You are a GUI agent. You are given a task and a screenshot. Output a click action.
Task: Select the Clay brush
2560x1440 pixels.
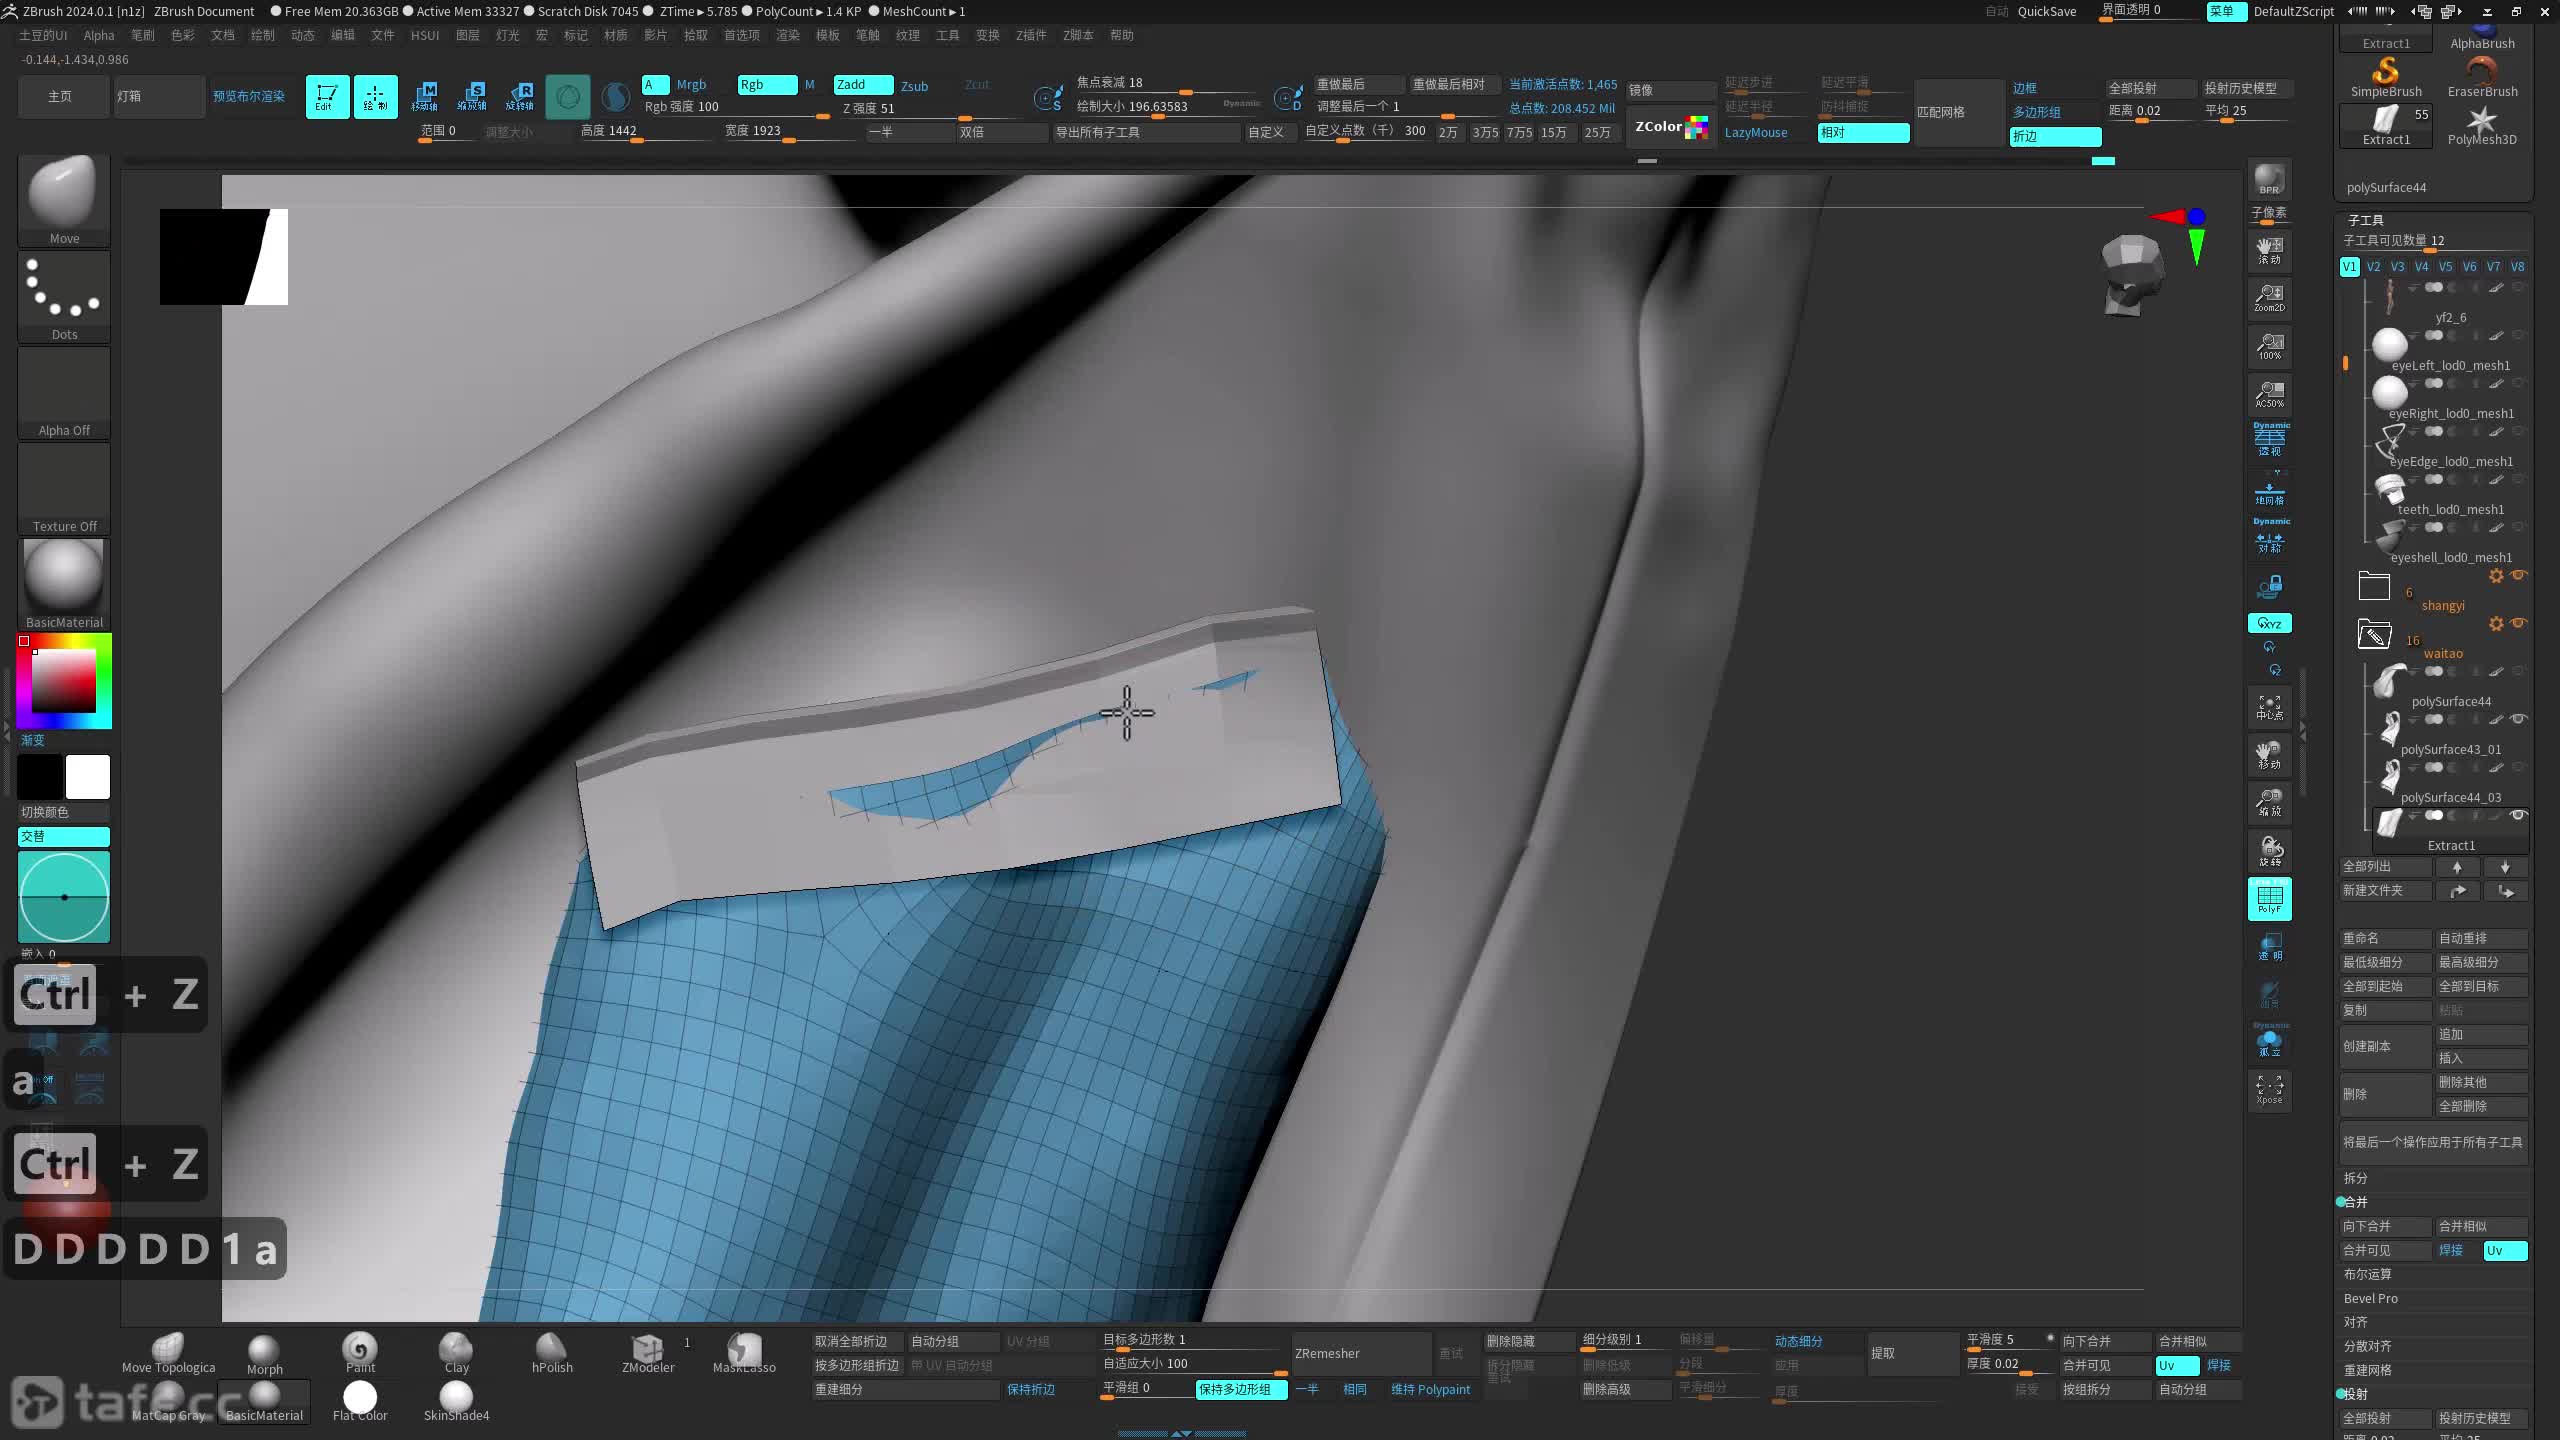[x=456, y=1354]
